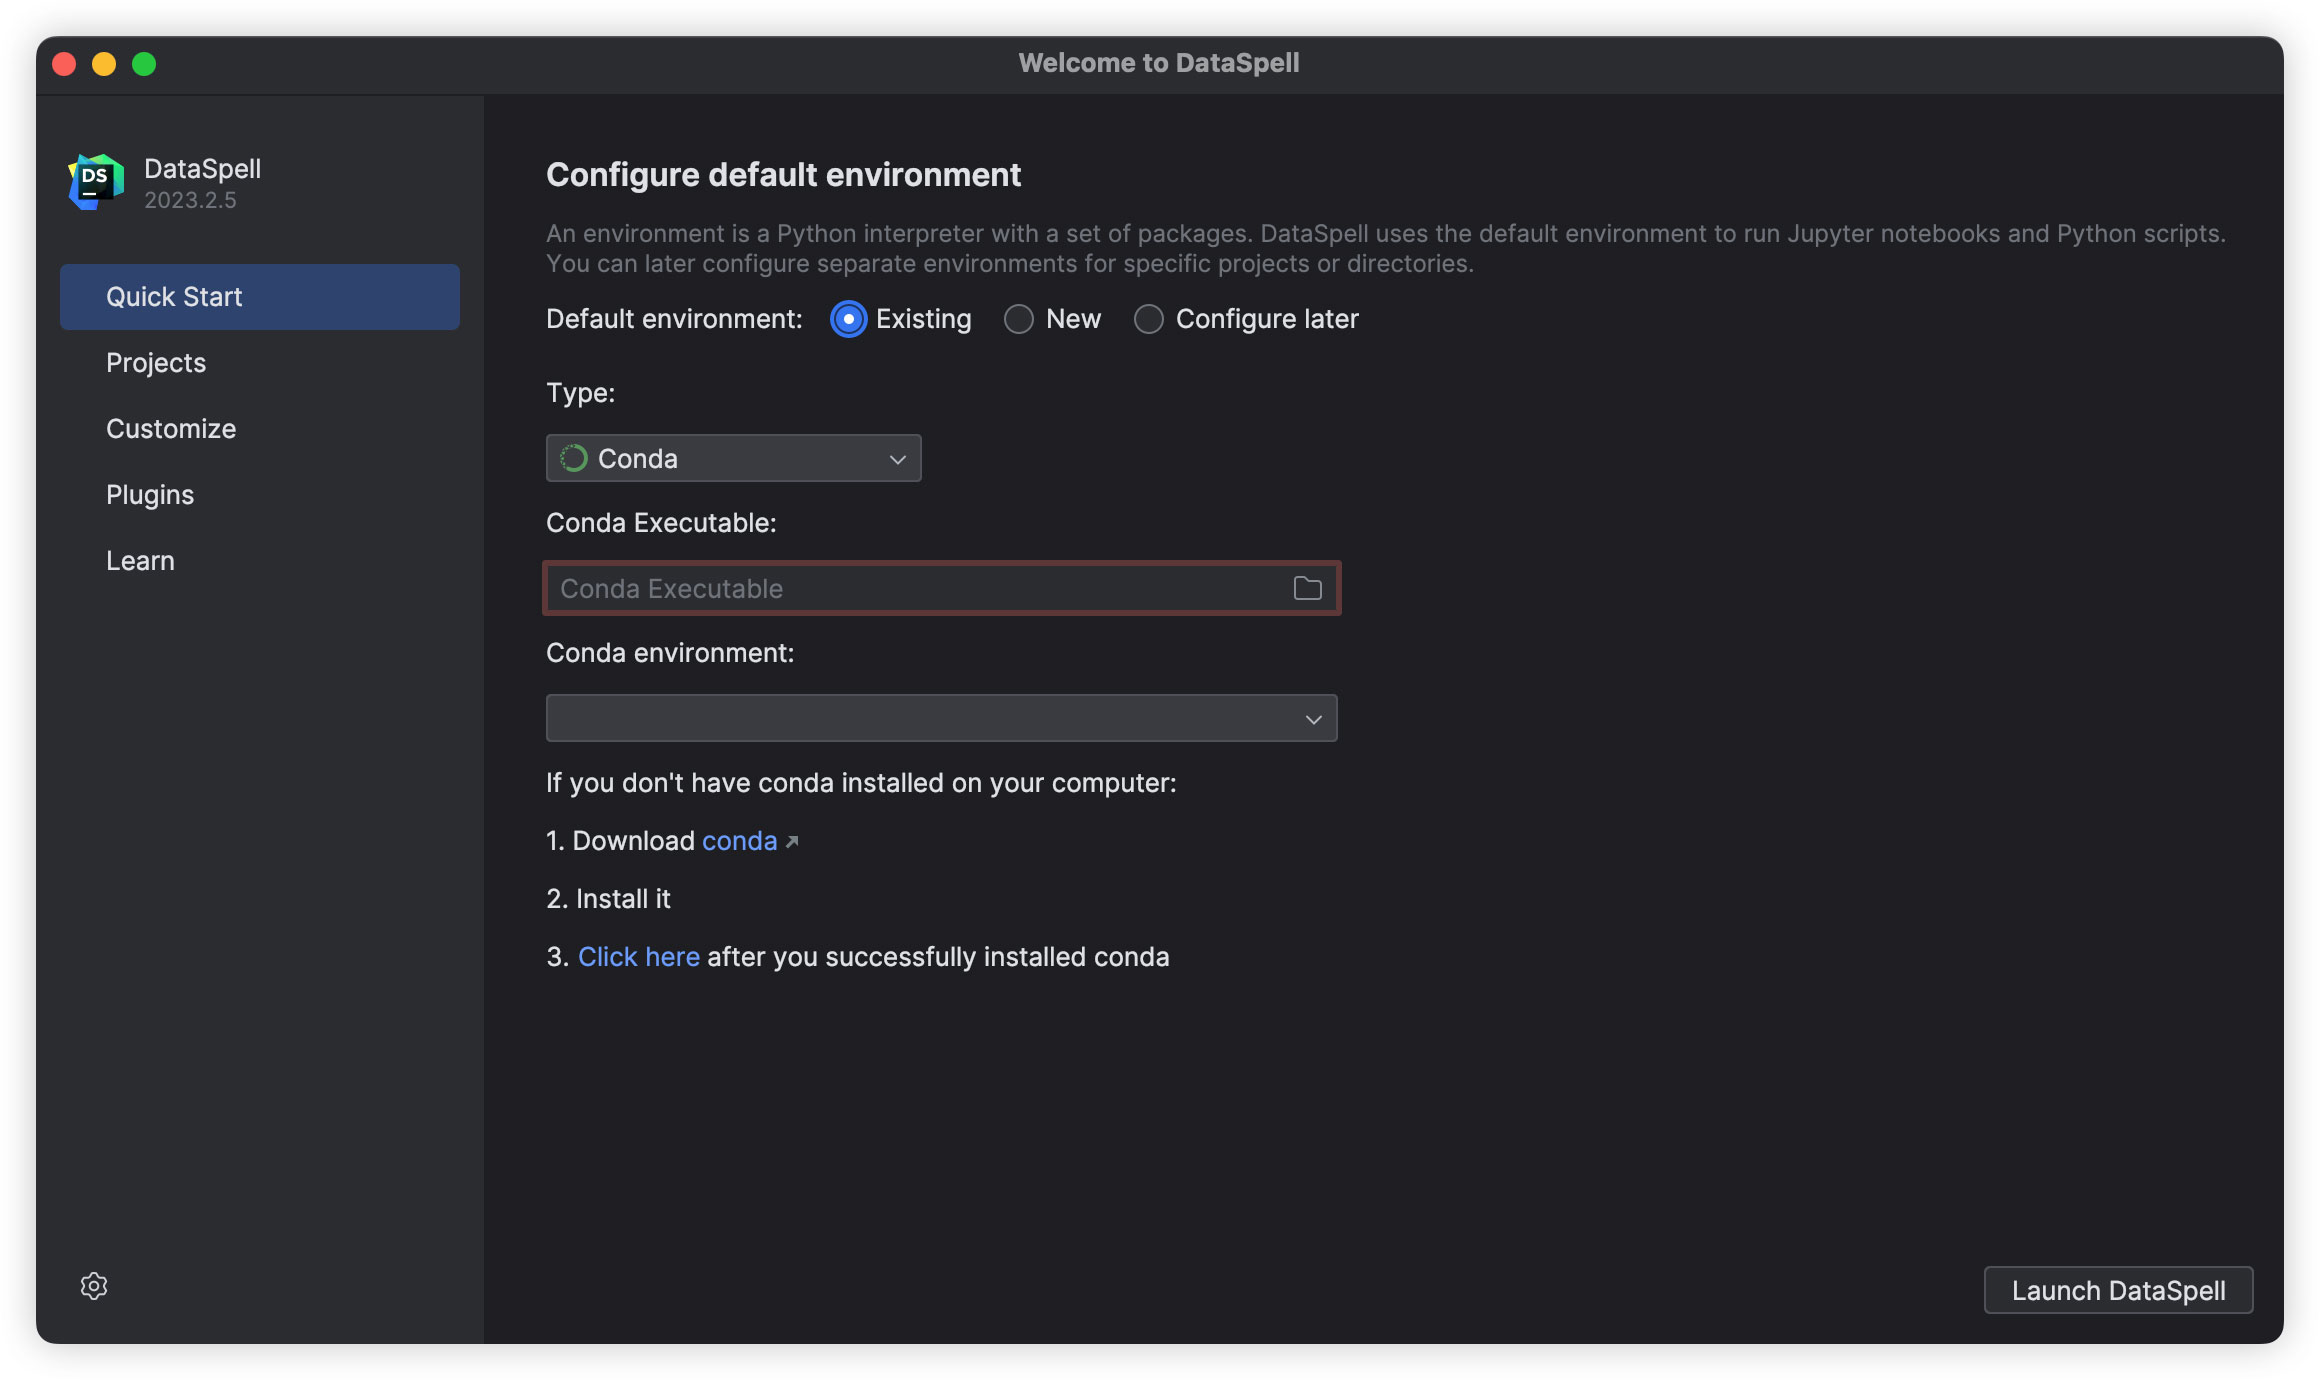Close the window with the red button
The image size is (2320, 1380).
click(64, 64)
